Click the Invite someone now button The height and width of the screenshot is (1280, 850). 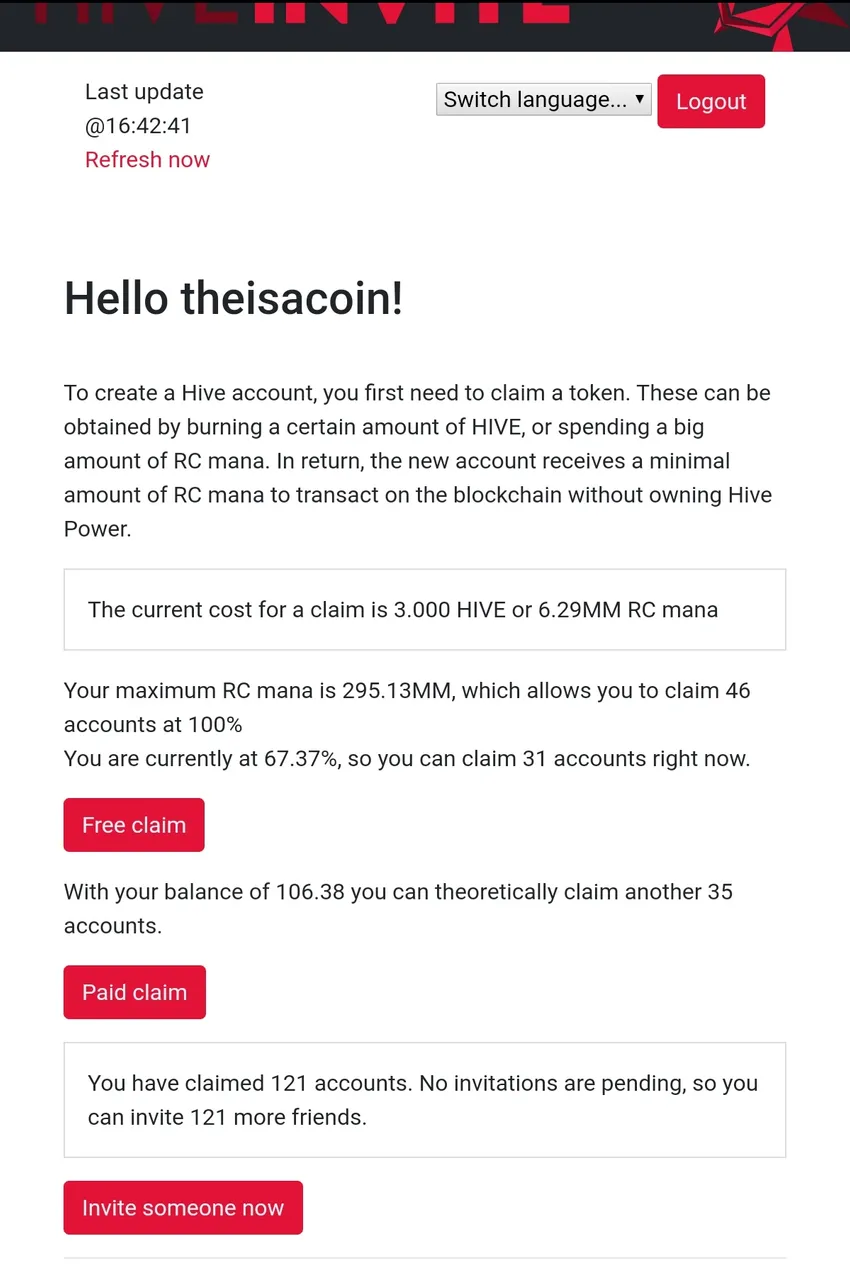(x=183, y=1208)
